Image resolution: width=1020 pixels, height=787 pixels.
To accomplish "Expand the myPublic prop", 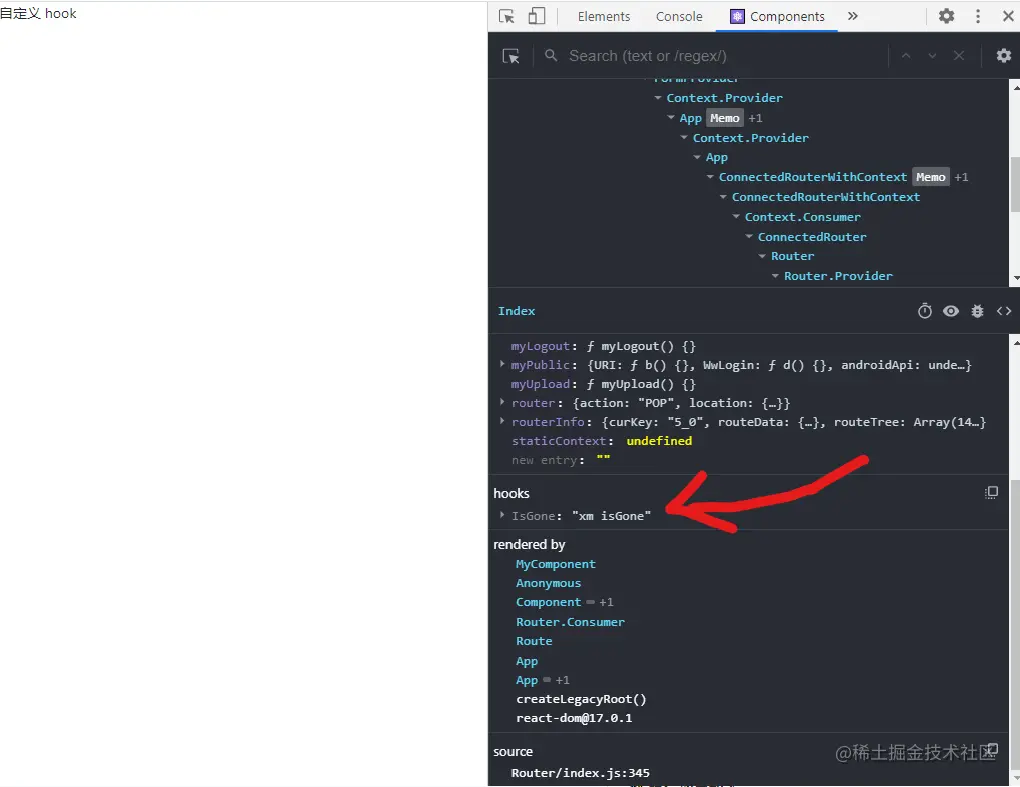I will pyautogui.click(x=502, y=364).
